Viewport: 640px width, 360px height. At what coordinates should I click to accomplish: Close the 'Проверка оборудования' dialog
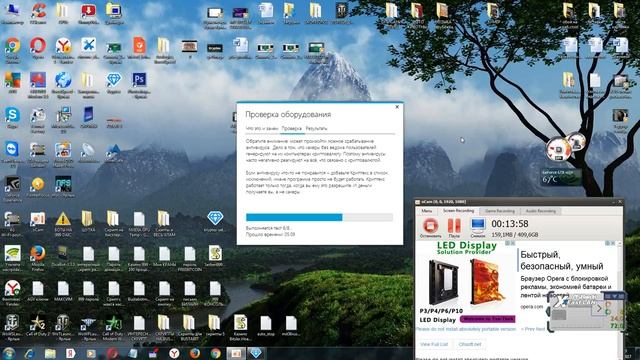397,107
